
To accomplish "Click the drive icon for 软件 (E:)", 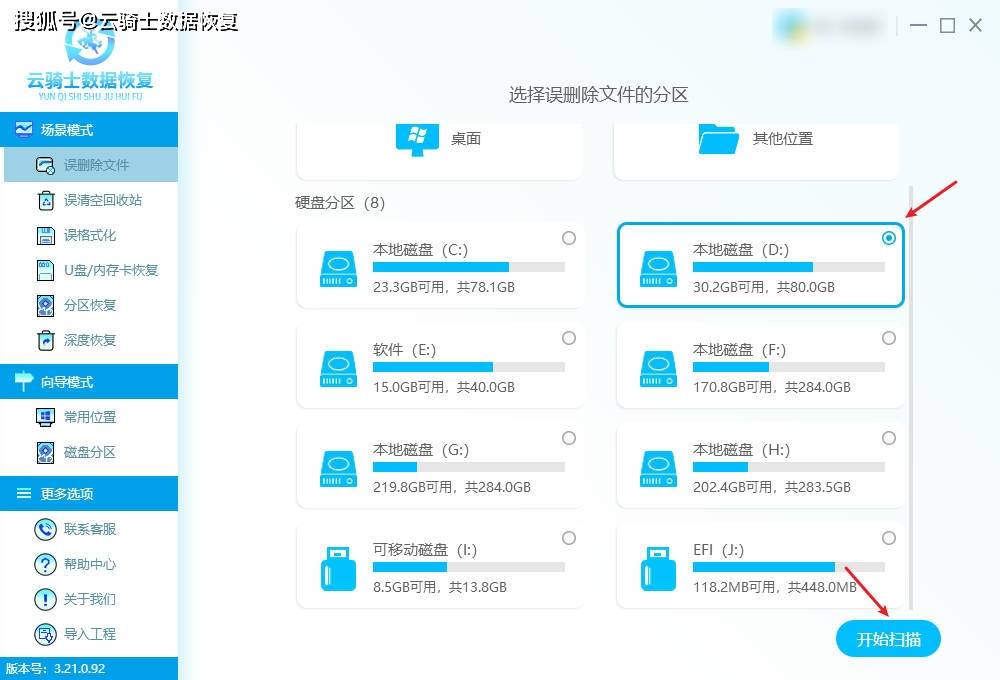I will 339,369.
